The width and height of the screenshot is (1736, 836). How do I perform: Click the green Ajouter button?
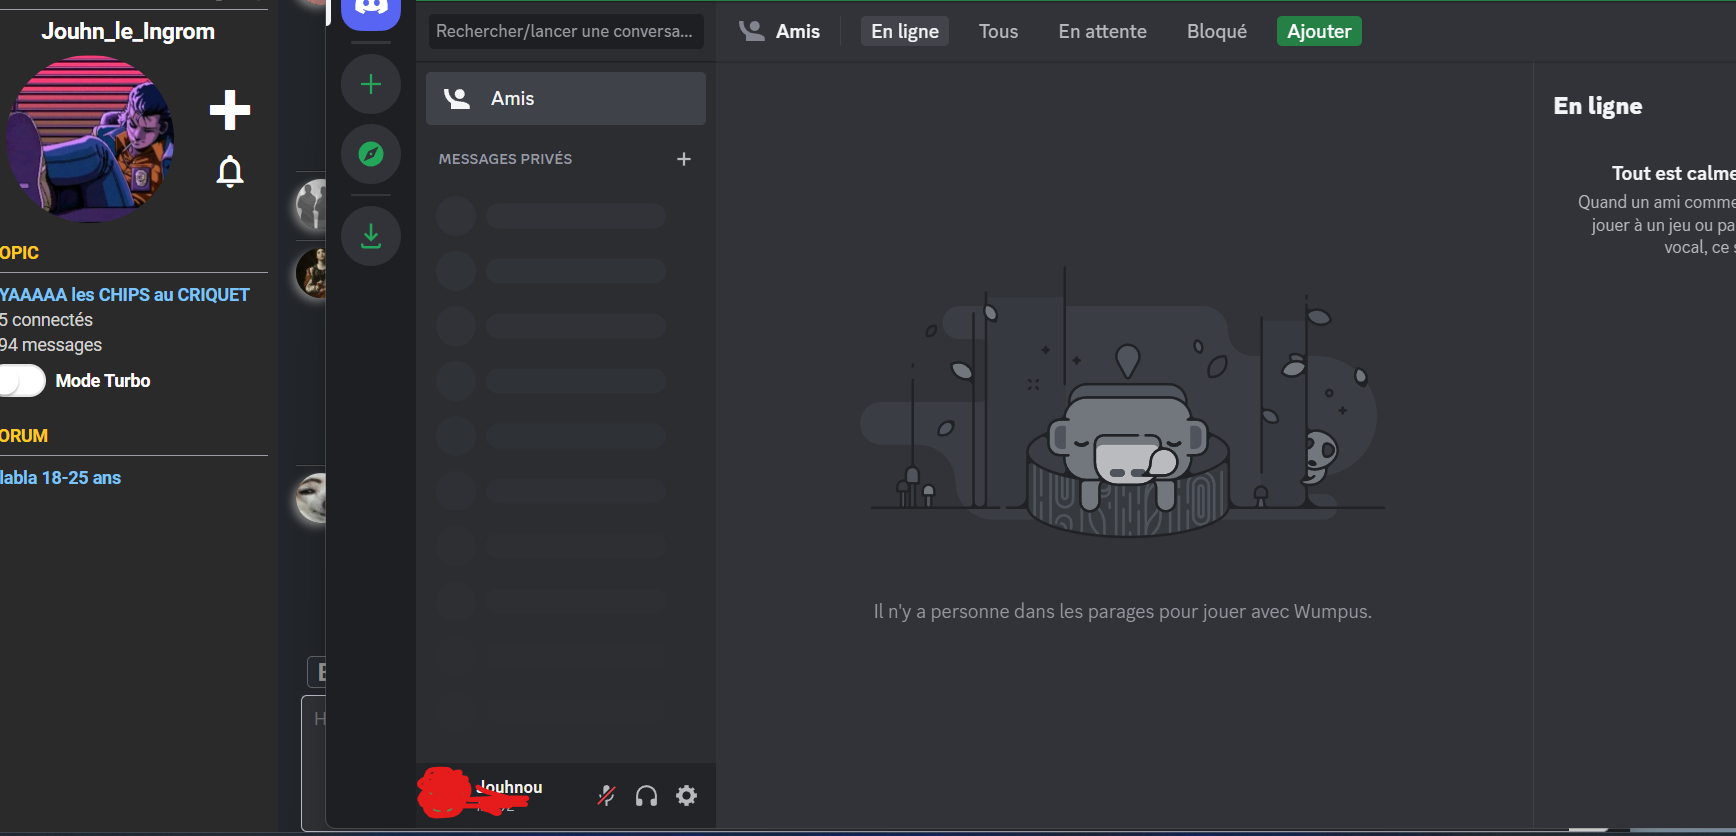[x=1319, y=31]
